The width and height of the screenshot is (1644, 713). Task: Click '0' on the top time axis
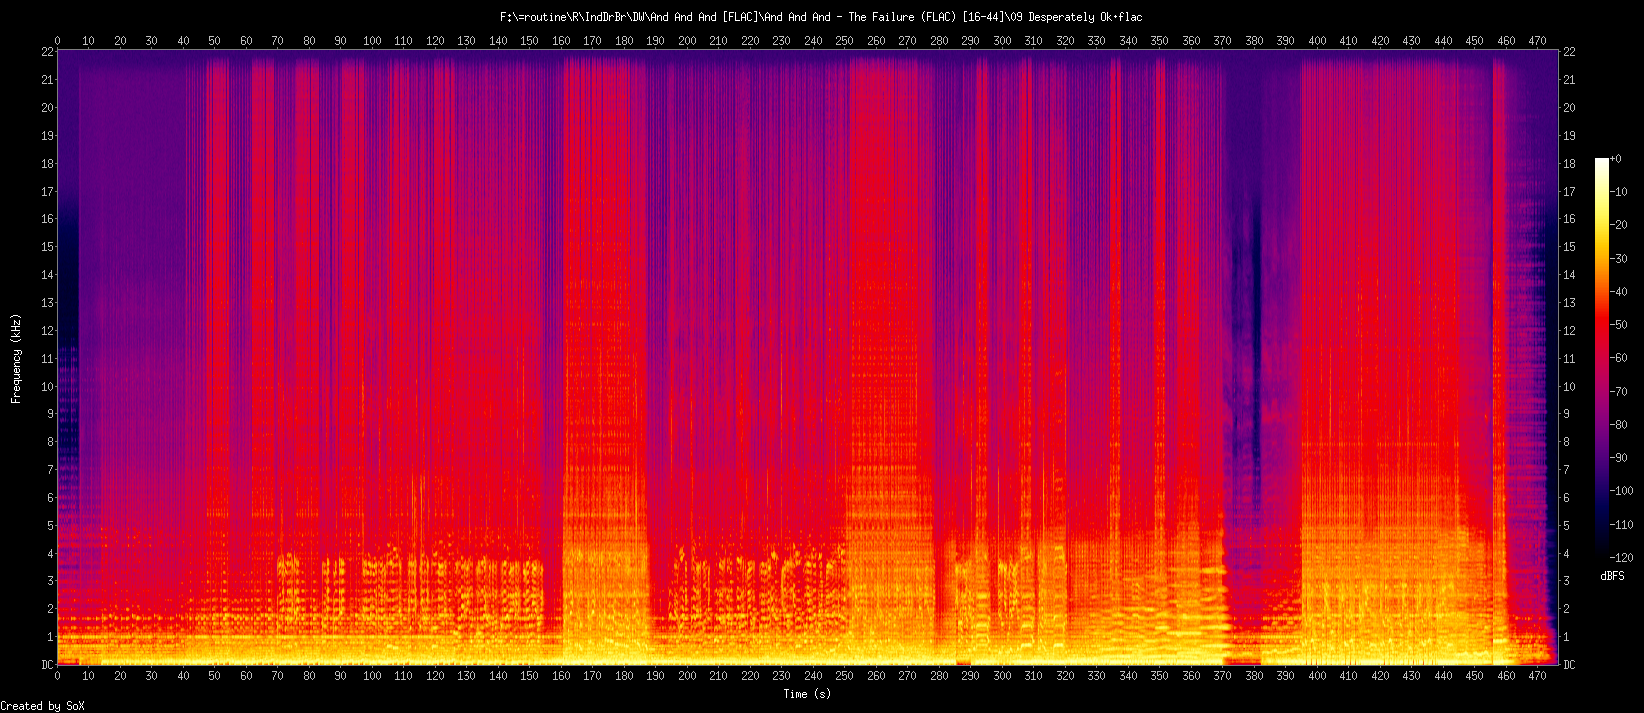57,41
